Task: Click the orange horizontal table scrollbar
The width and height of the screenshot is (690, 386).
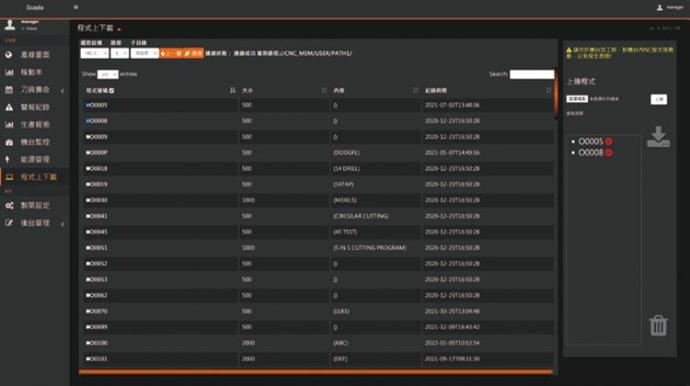Action: pos(316,372)
